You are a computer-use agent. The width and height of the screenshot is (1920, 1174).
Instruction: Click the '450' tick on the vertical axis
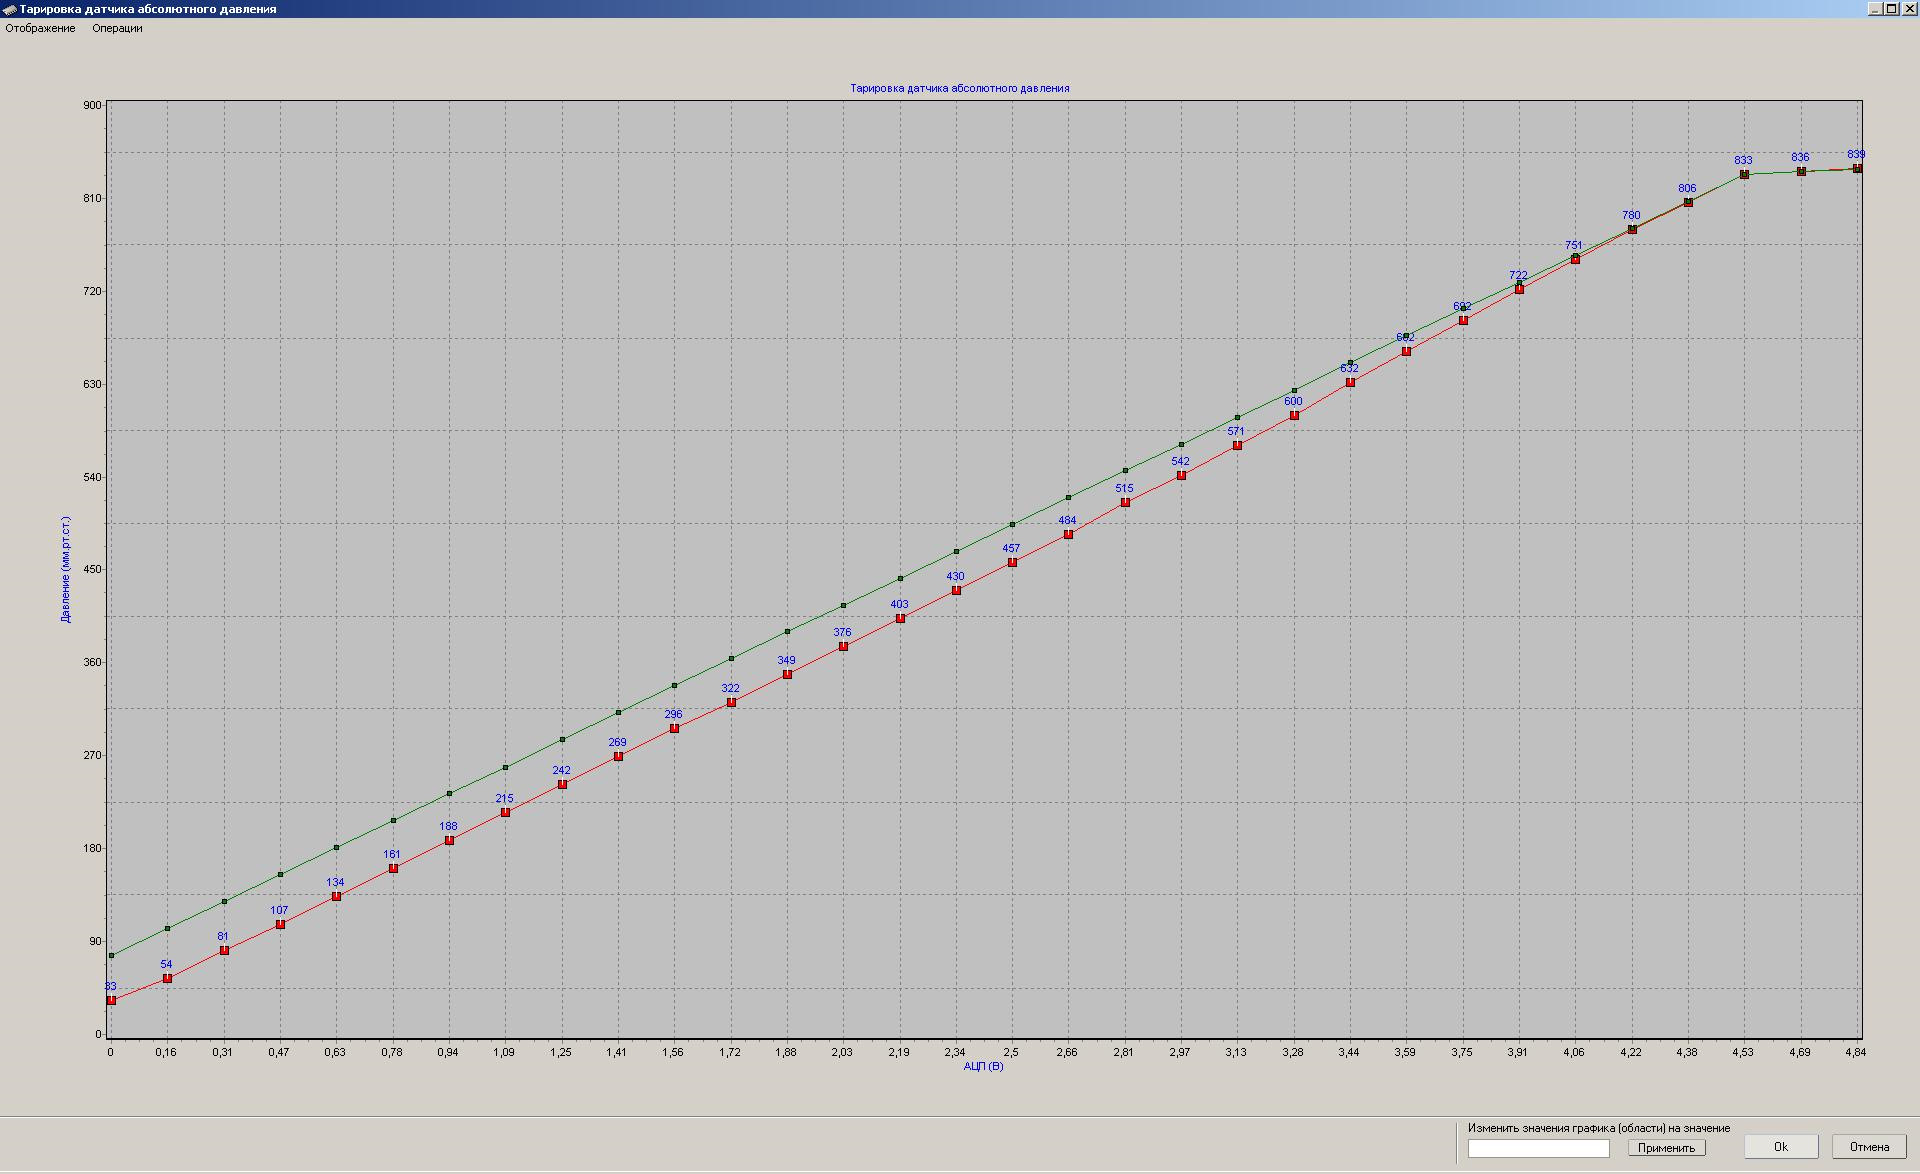[x=92, y=570]
